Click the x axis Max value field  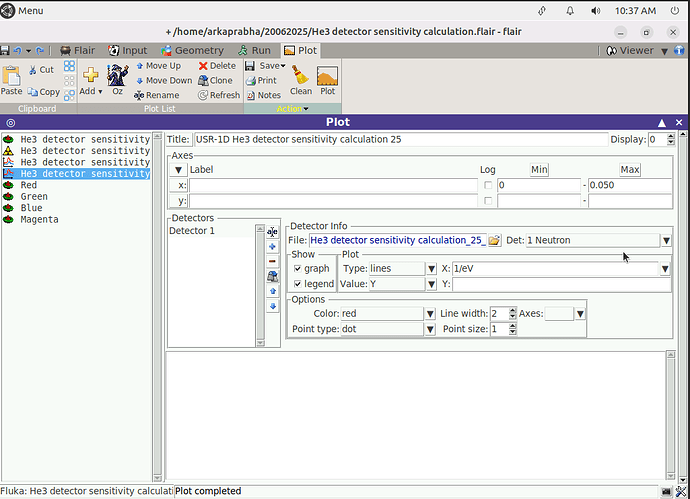click(x=630, y=185)
